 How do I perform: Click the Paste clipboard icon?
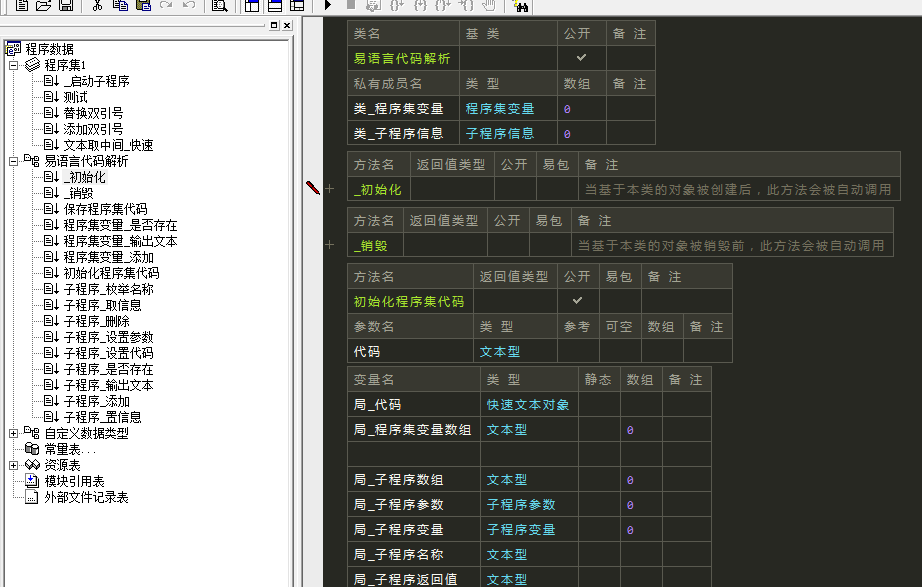(143, 5)
